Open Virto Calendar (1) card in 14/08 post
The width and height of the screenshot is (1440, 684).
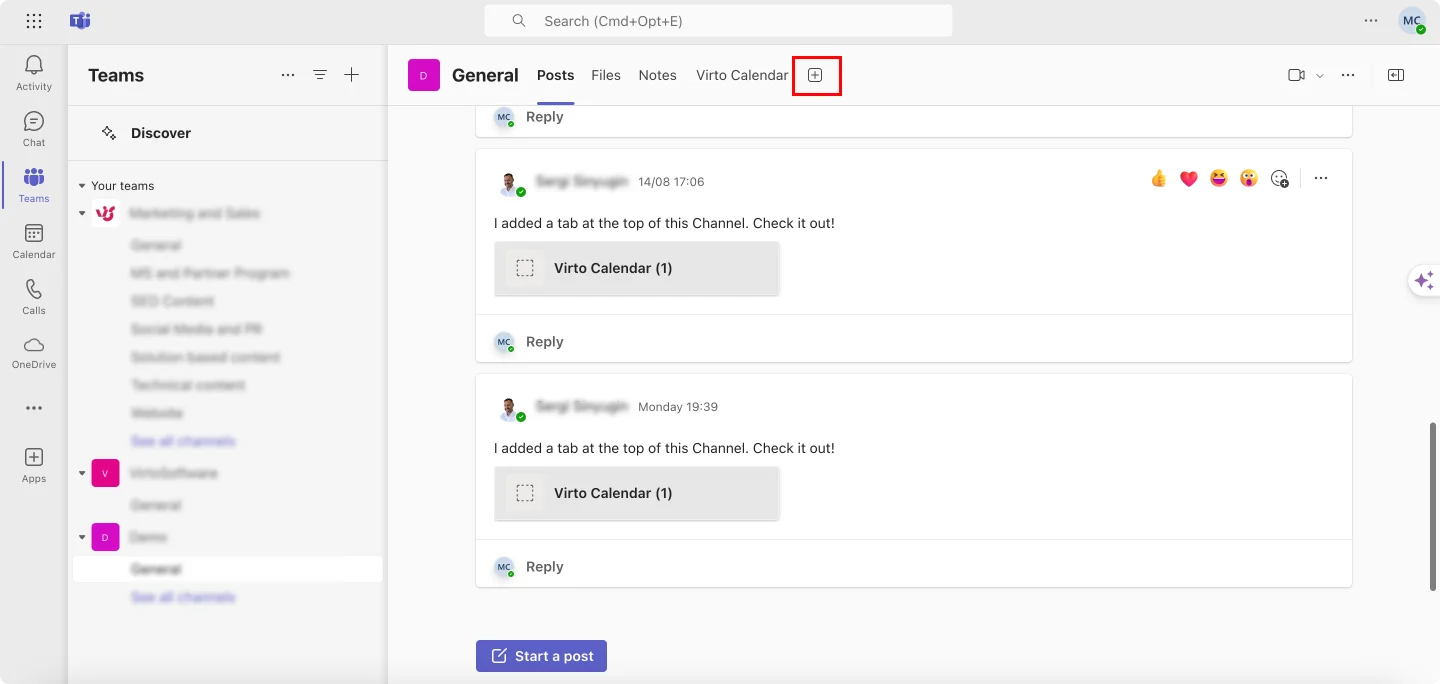tap(637, 268)
